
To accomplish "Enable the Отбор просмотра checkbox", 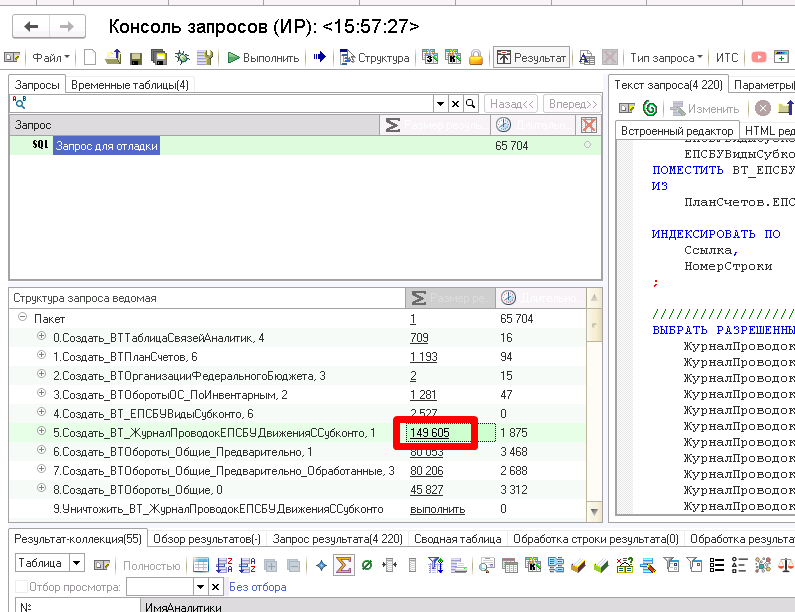I will click(21, 587).
